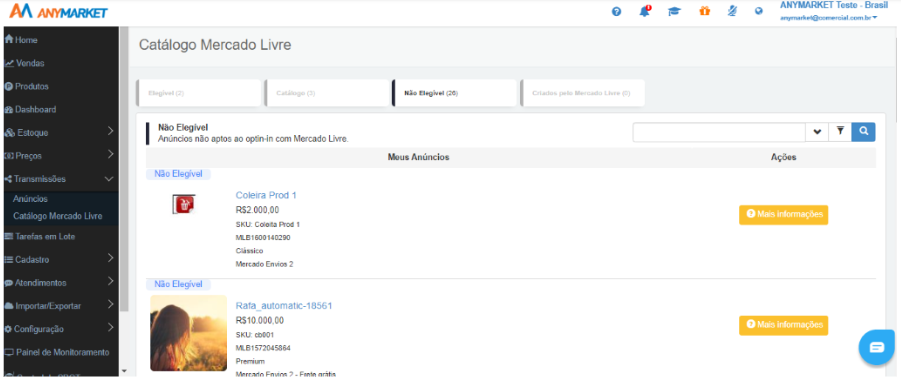Click the Não Elegível badge above Rafa_automatic-18561
This screenshot has width=901, height=378.
click(178, 284)
